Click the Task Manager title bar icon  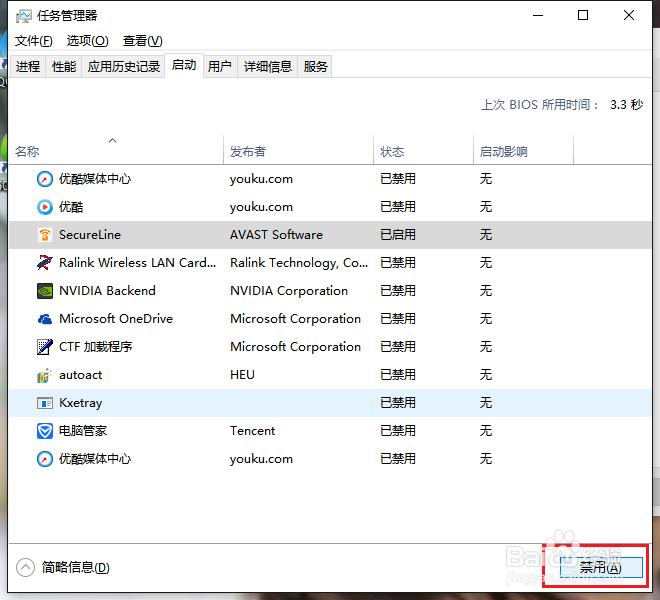coord(23,16)
